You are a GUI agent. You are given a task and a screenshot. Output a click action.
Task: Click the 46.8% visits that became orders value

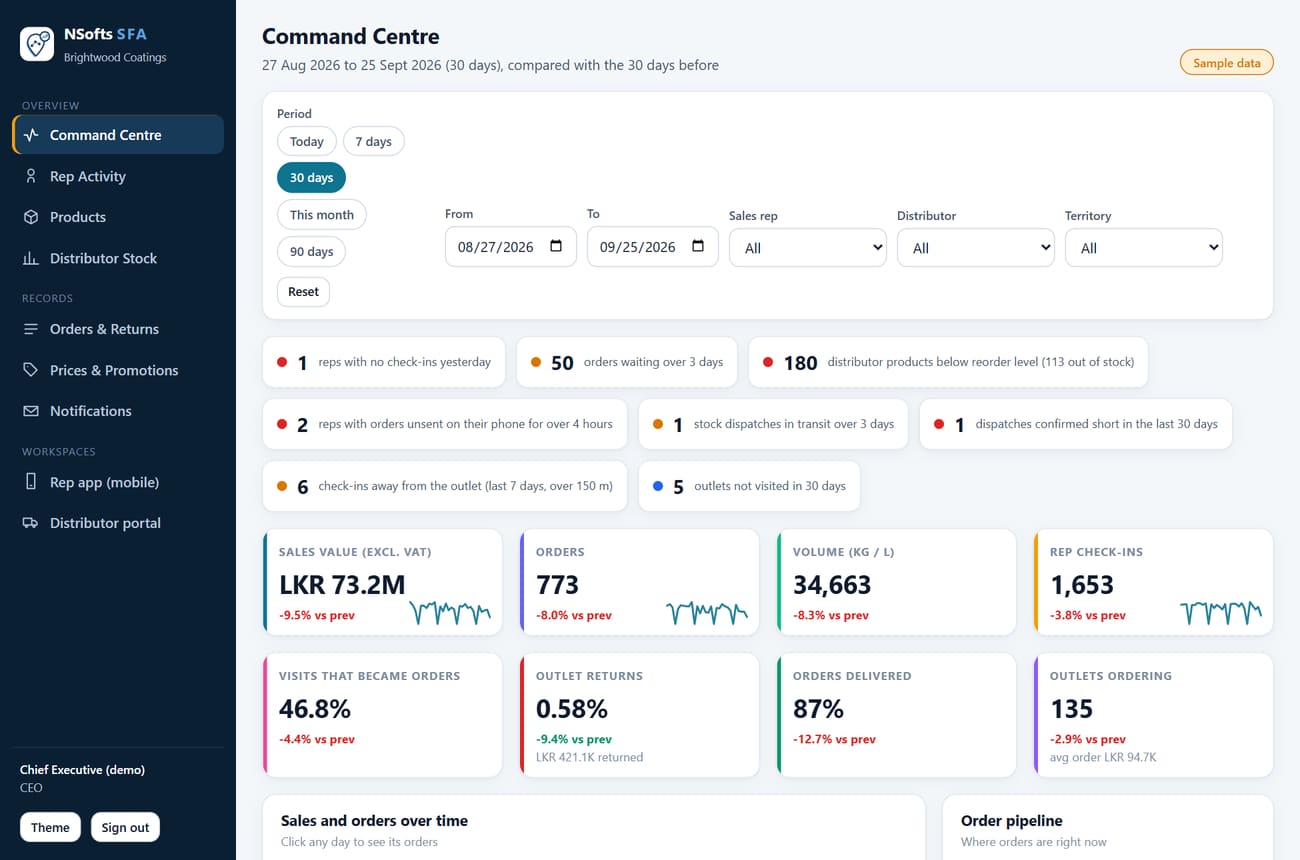[315, 709]
